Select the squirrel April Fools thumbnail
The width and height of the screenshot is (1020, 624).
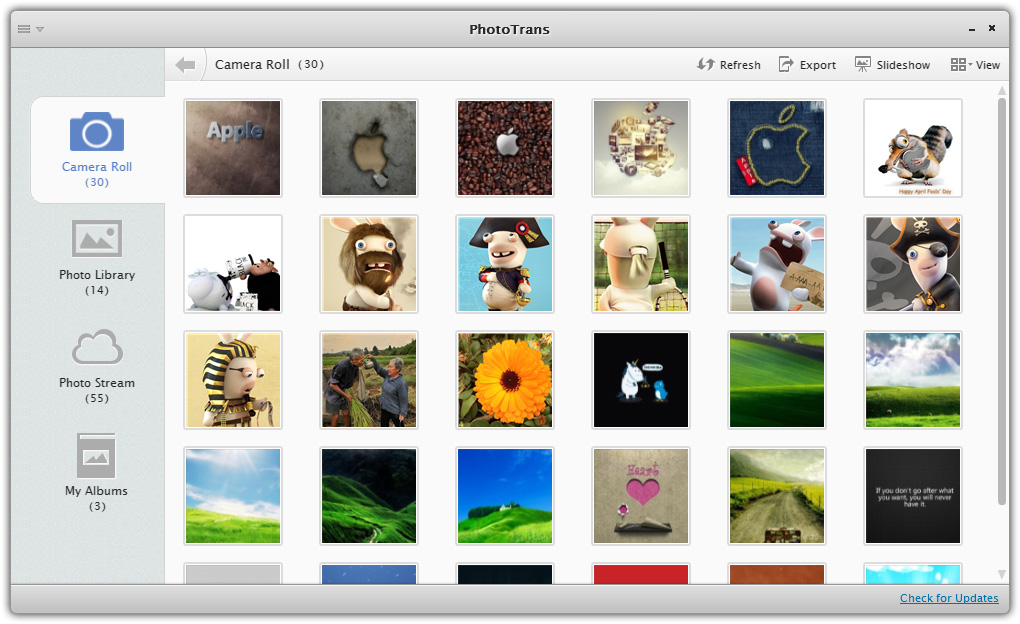(913, 148)
